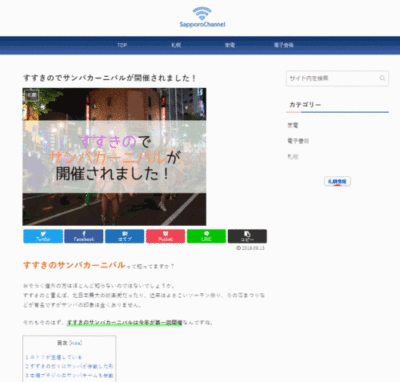Save the article to Pocket
This screenshot has height=382, width=400.
coord(166,236)
